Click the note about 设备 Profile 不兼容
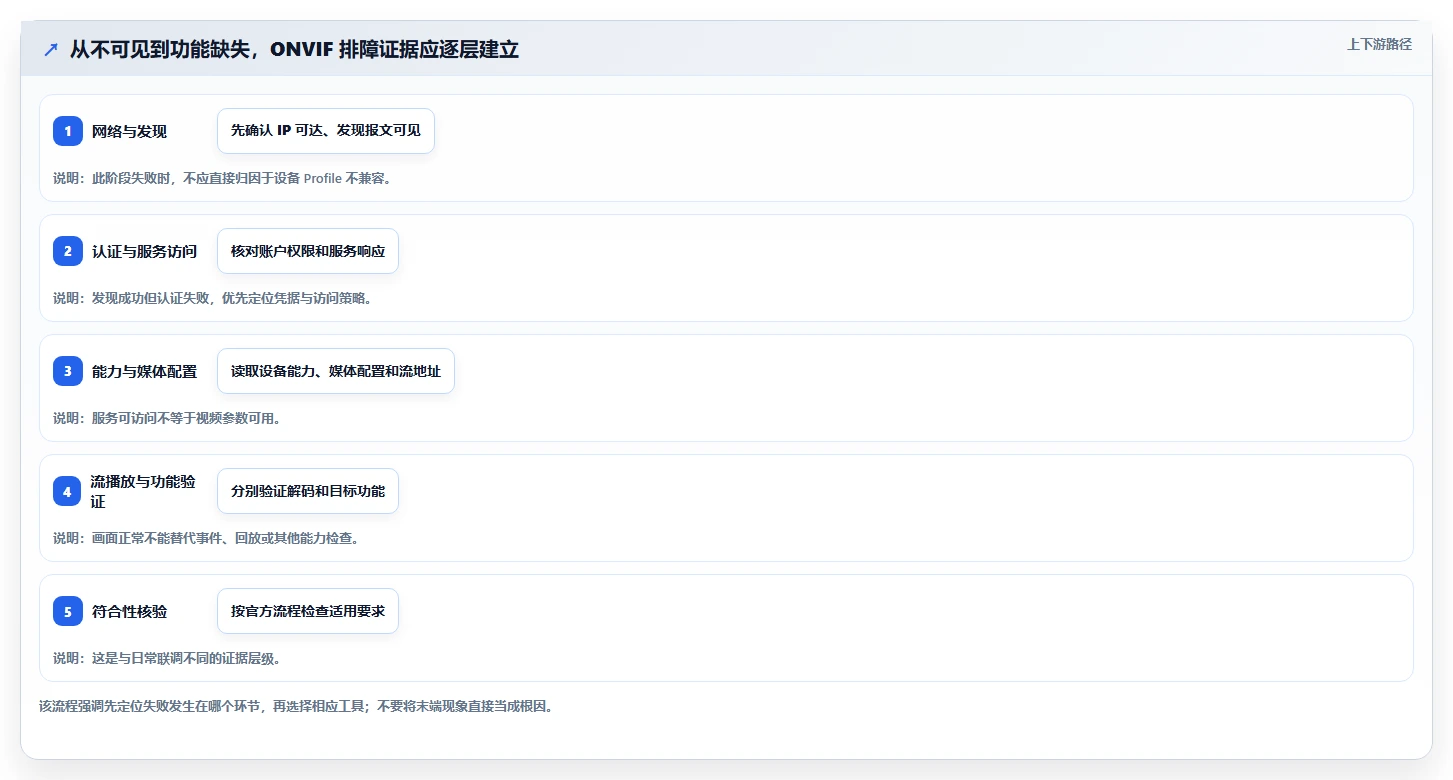This screenshot has height=780, width=1453. [222, 178]
